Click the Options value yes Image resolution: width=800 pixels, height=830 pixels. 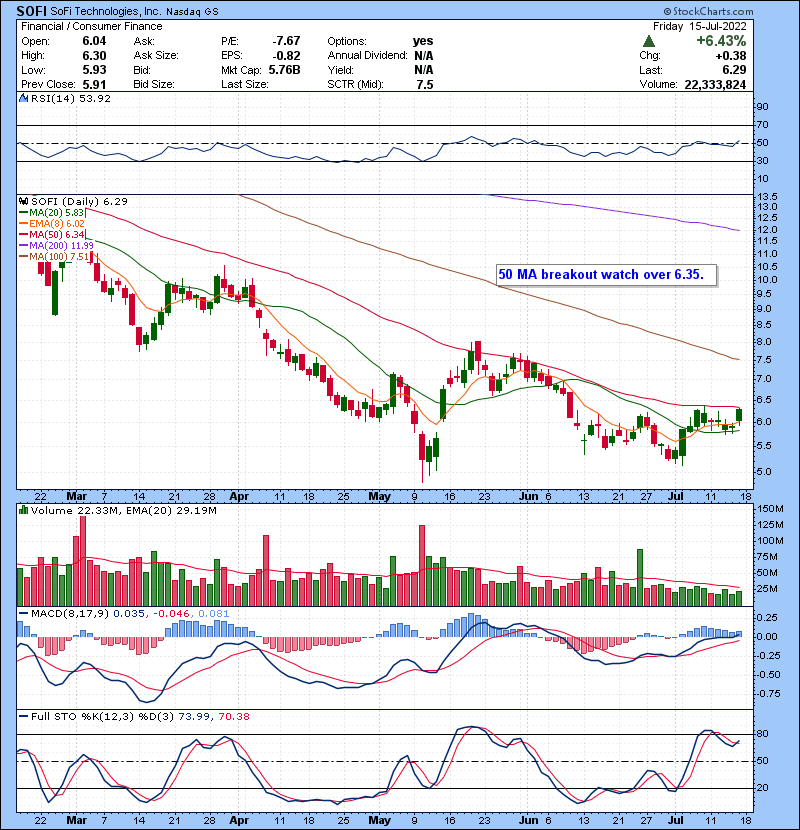[423, 41]
